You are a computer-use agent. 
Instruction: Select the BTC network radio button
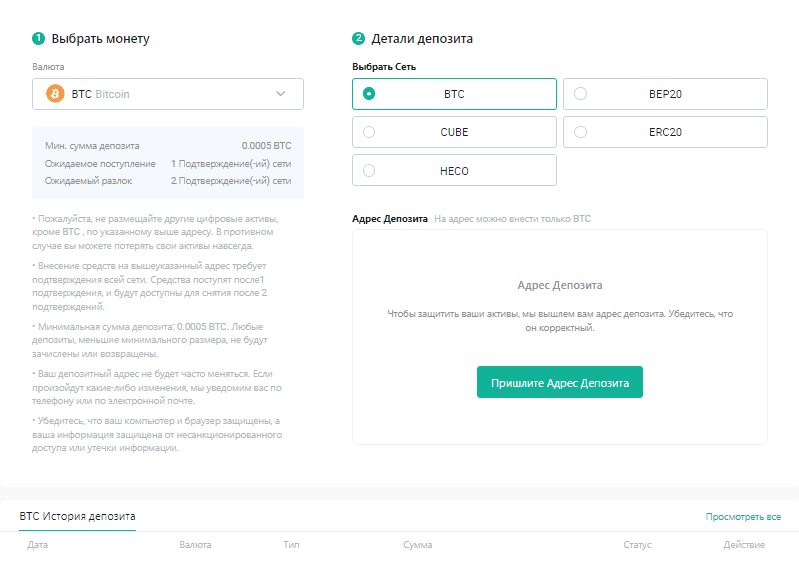pyautogui.click(x=369, y=94)
